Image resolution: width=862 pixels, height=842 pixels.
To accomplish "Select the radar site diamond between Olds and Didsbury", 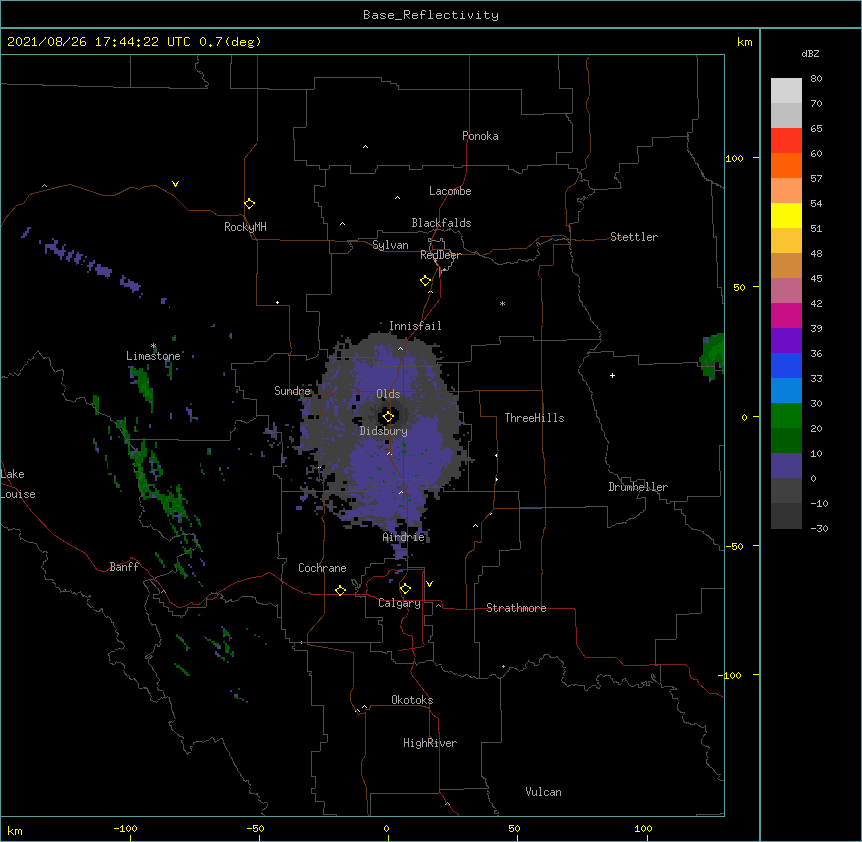I will click(x=389, y=417).
